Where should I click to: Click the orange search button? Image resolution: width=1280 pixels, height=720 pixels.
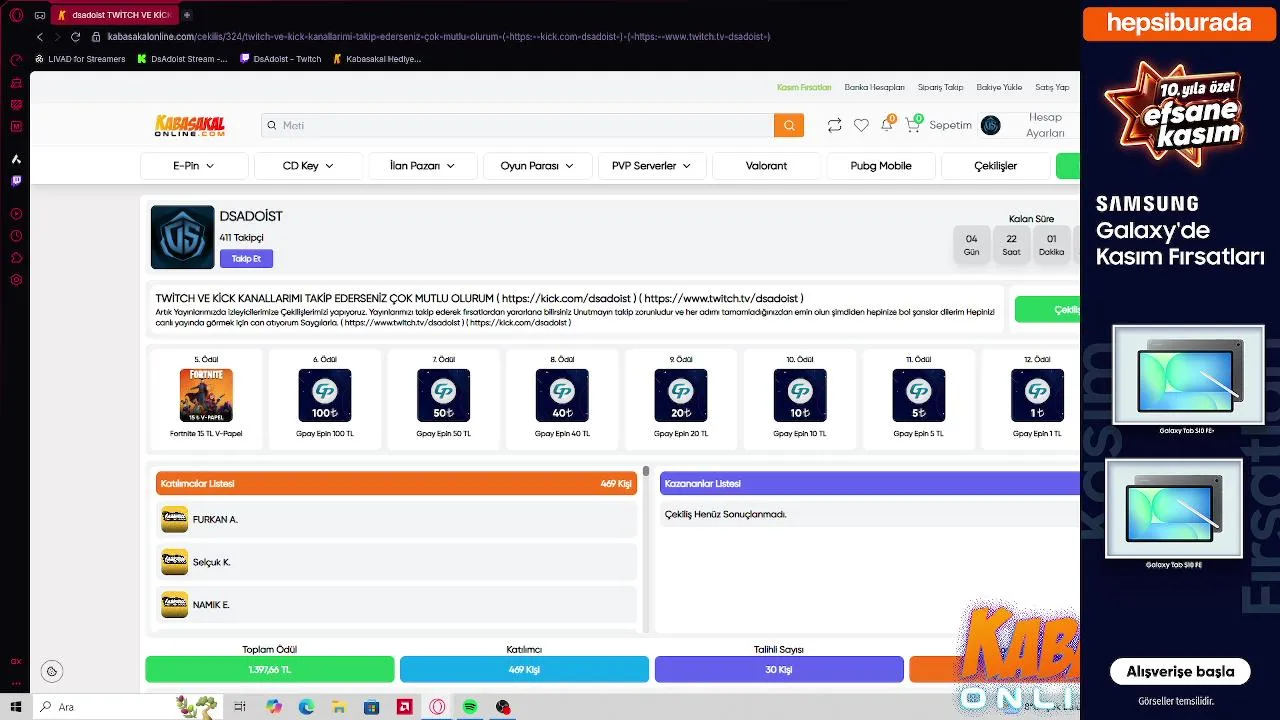pyautogui.click(x=789, y=125)
